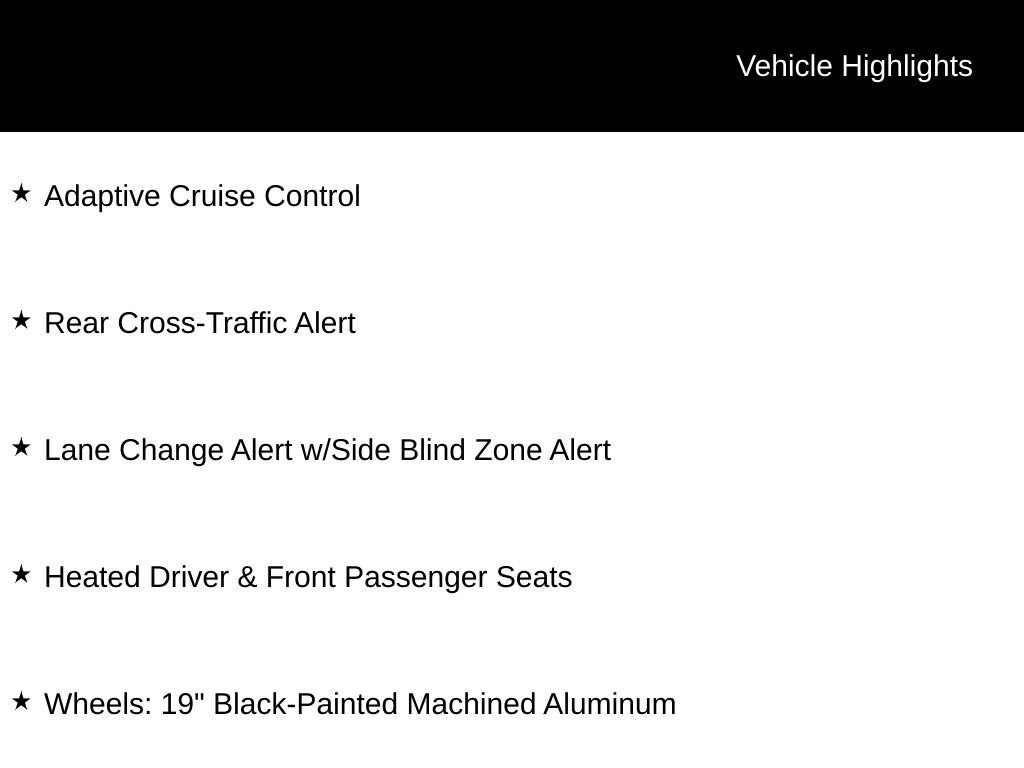
Task: Click the star beside Adaptive Cruise Control
Action: (22, 193)
